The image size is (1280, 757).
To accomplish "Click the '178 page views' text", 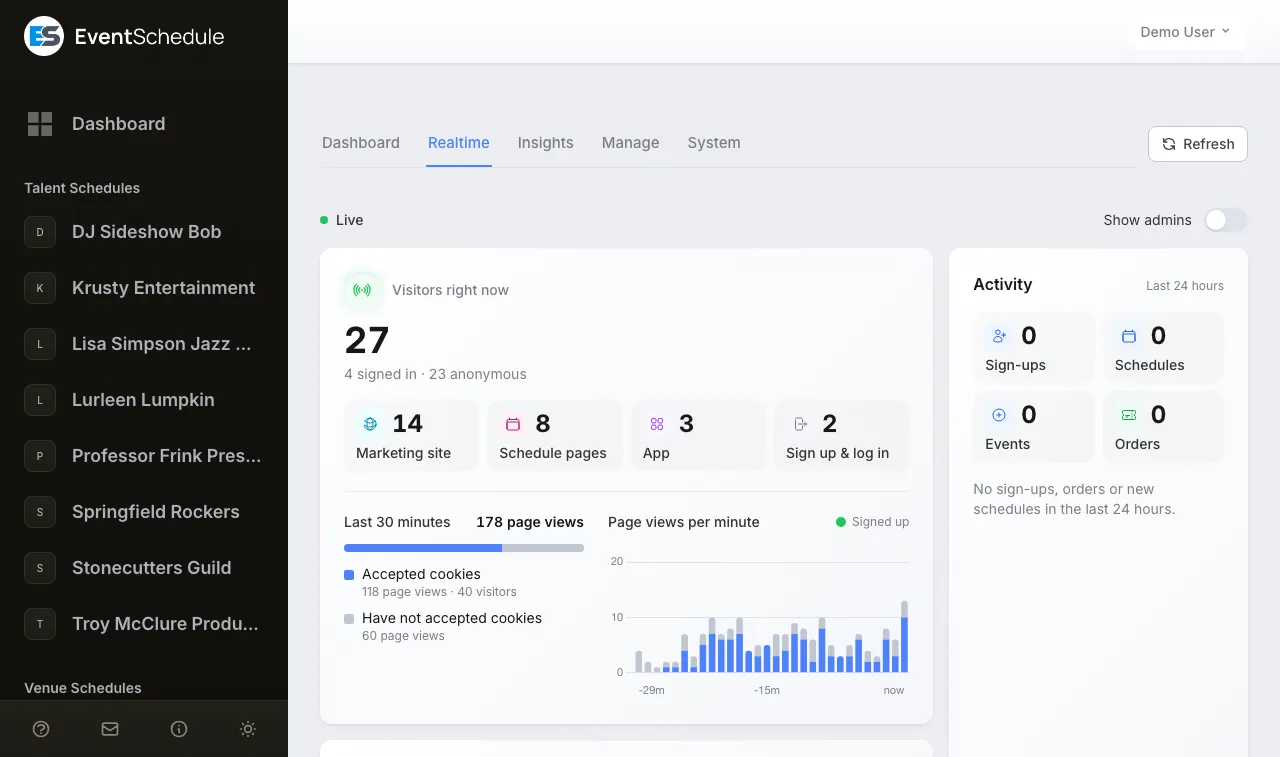I will click(x=530, y=522).
